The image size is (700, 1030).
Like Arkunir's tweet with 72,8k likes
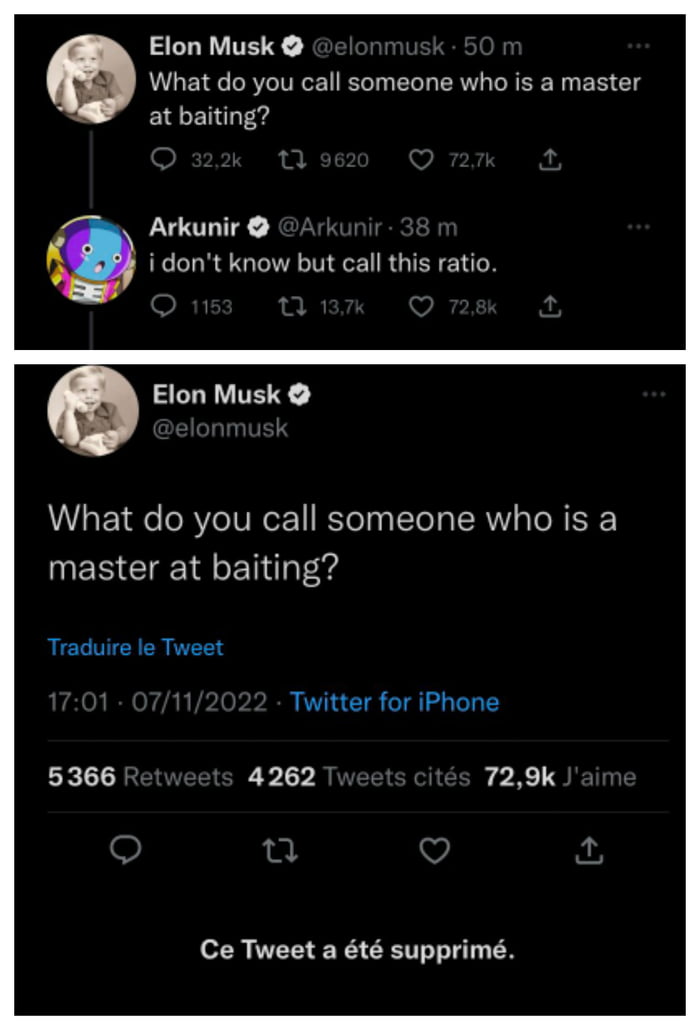[424, 307]
